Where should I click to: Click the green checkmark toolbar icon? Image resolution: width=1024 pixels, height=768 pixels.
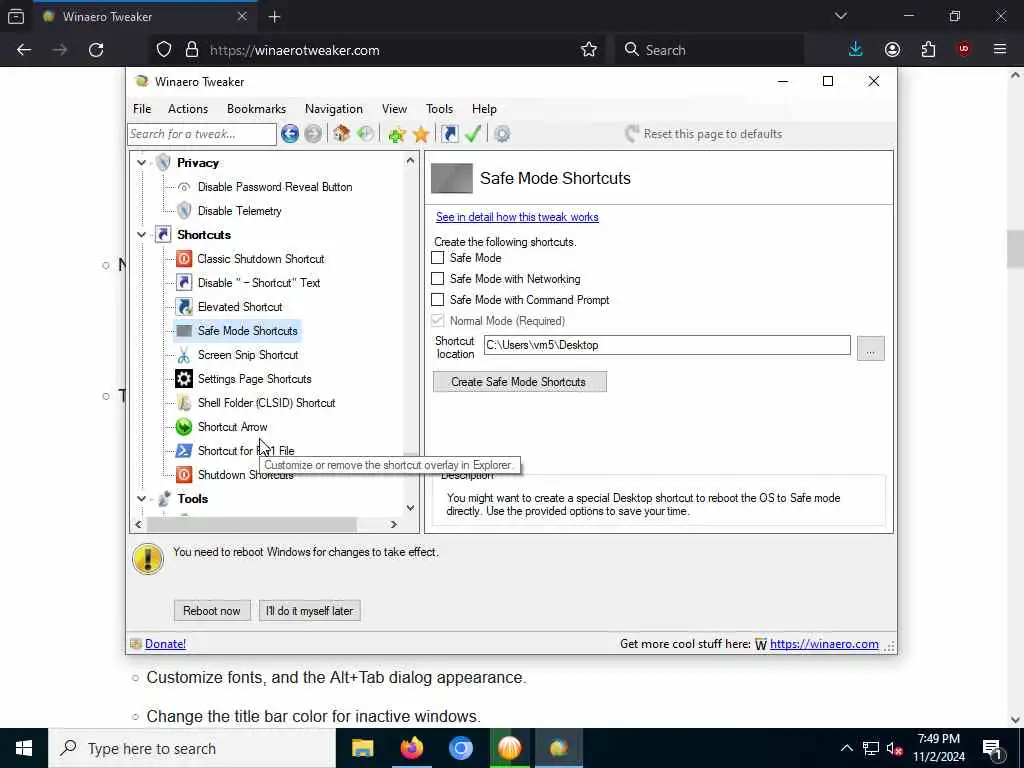click(473, 134)
